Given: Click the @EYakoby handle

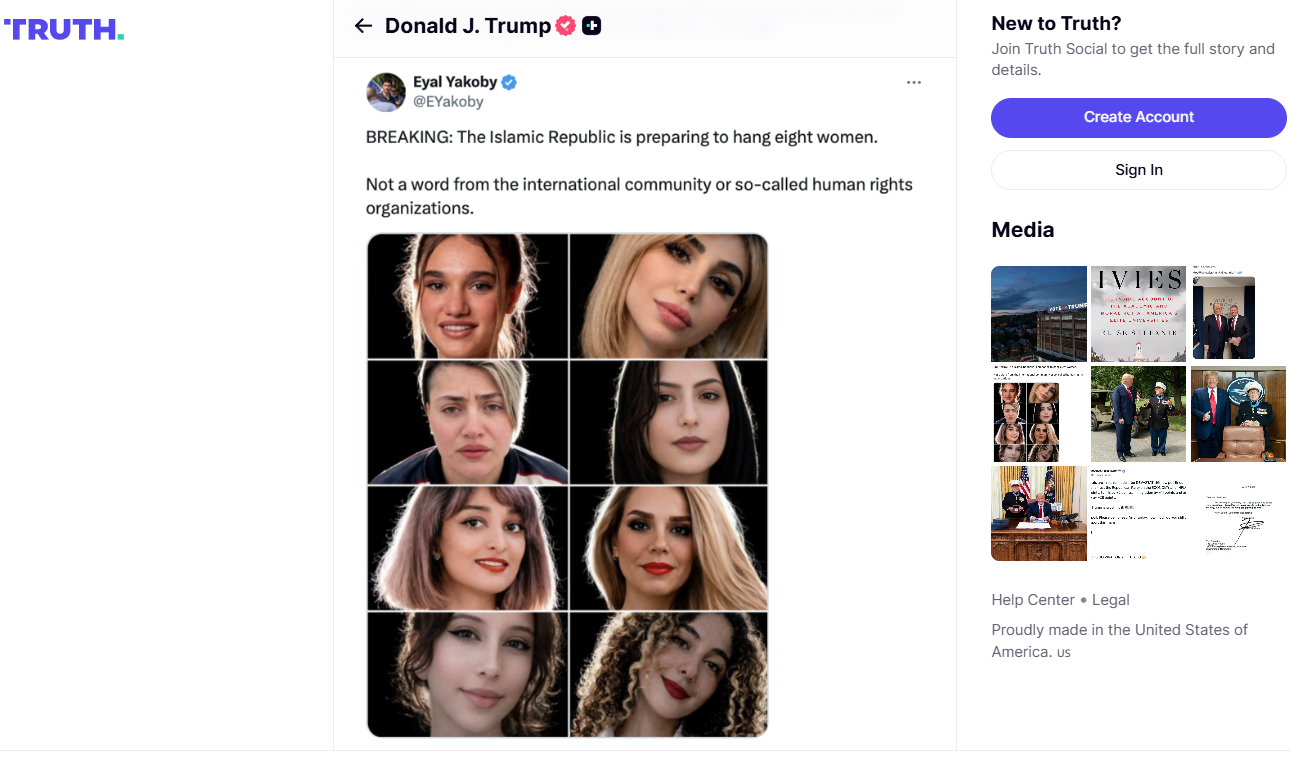Looking at the screenshot, I should tap(448, 102).
